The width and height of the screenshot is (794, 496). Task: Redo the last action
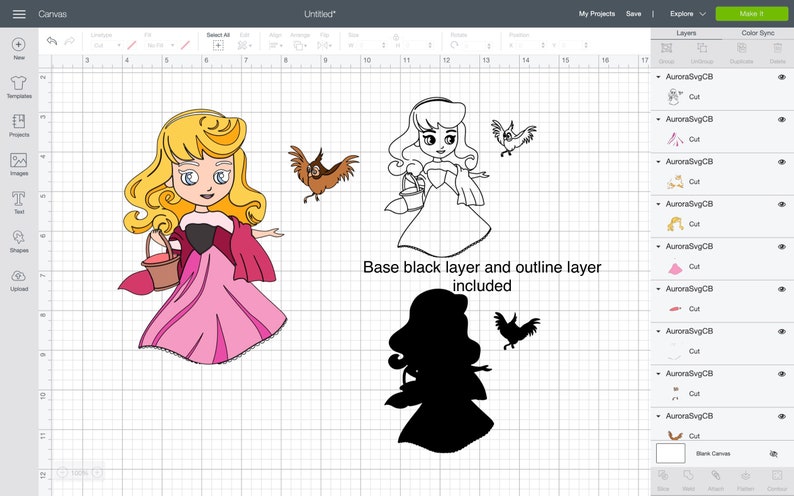click(70, 40)
